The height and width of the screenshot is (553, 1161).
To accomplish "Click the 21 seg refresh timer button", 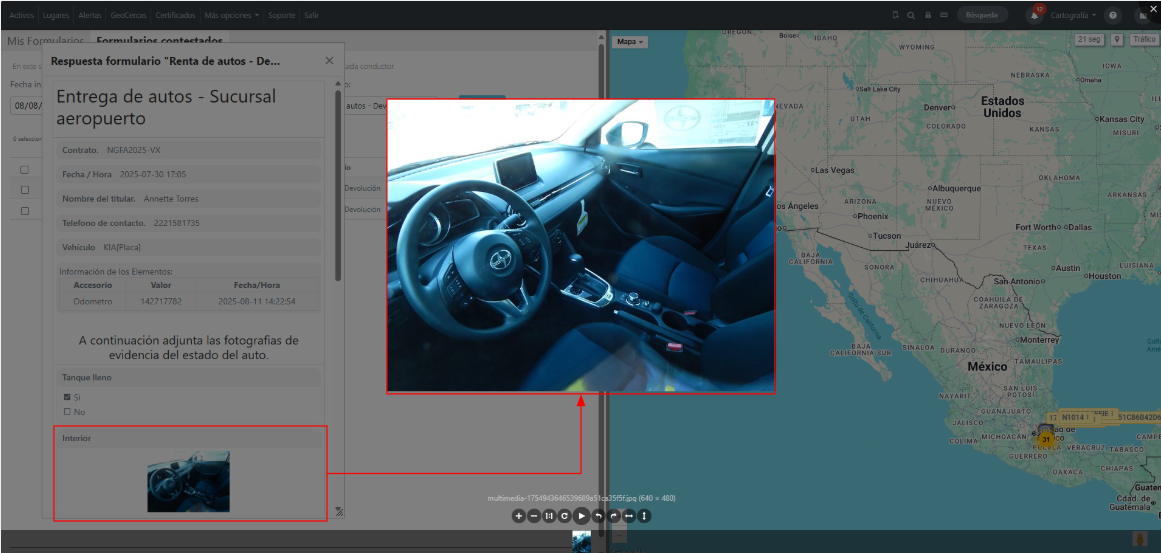I will click(x=1091, y=40).
